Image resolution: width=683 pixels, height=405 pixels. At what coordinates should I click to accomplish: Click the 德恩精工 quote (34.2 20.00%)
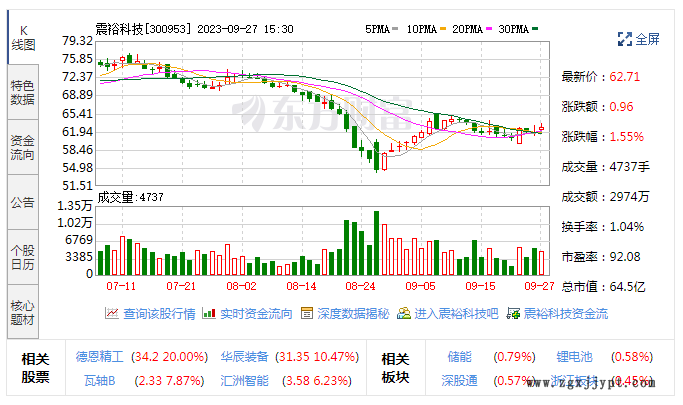click(x=169, y=357)
